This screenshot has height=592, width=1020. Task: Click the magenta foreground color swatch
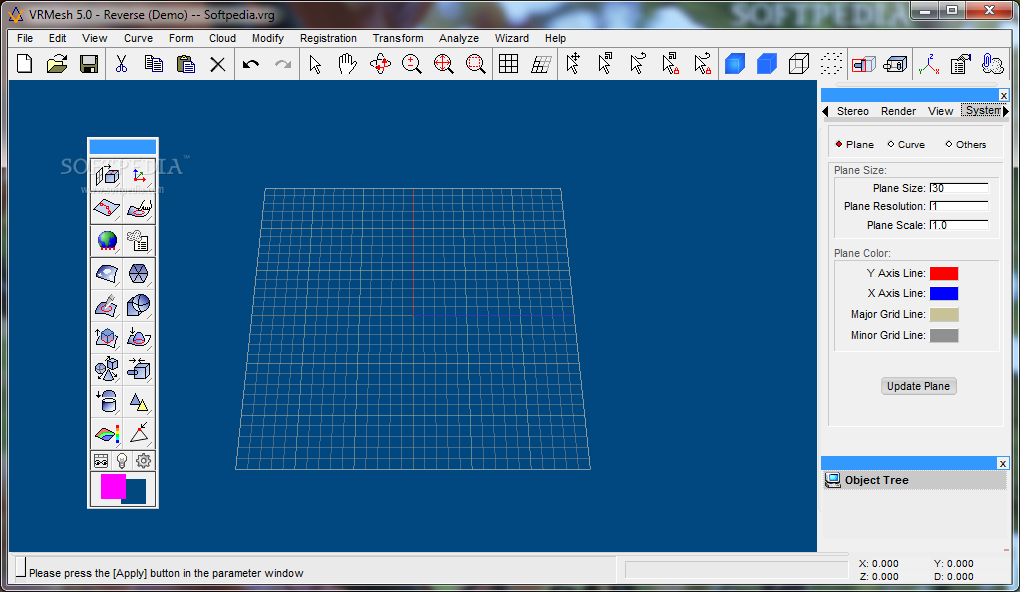click(112, 486)
